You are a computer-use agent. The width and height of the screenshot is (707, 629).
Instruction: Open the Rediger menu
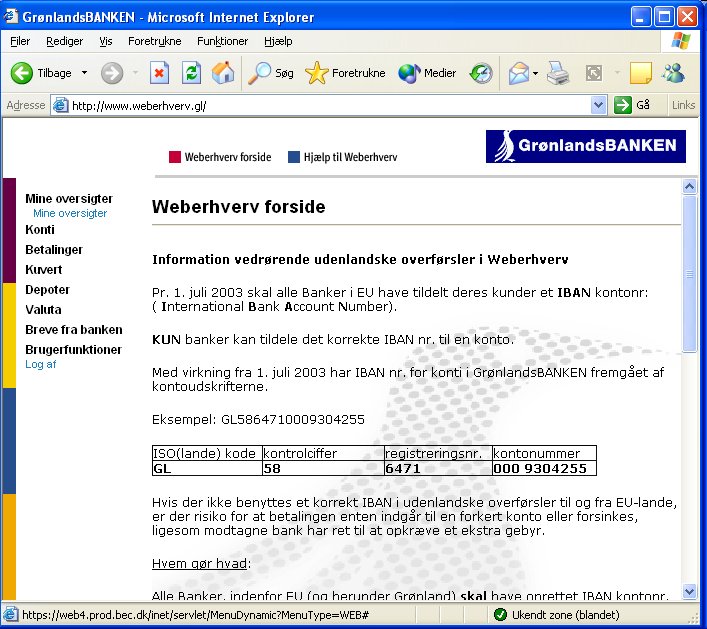(x=64, y=41)
